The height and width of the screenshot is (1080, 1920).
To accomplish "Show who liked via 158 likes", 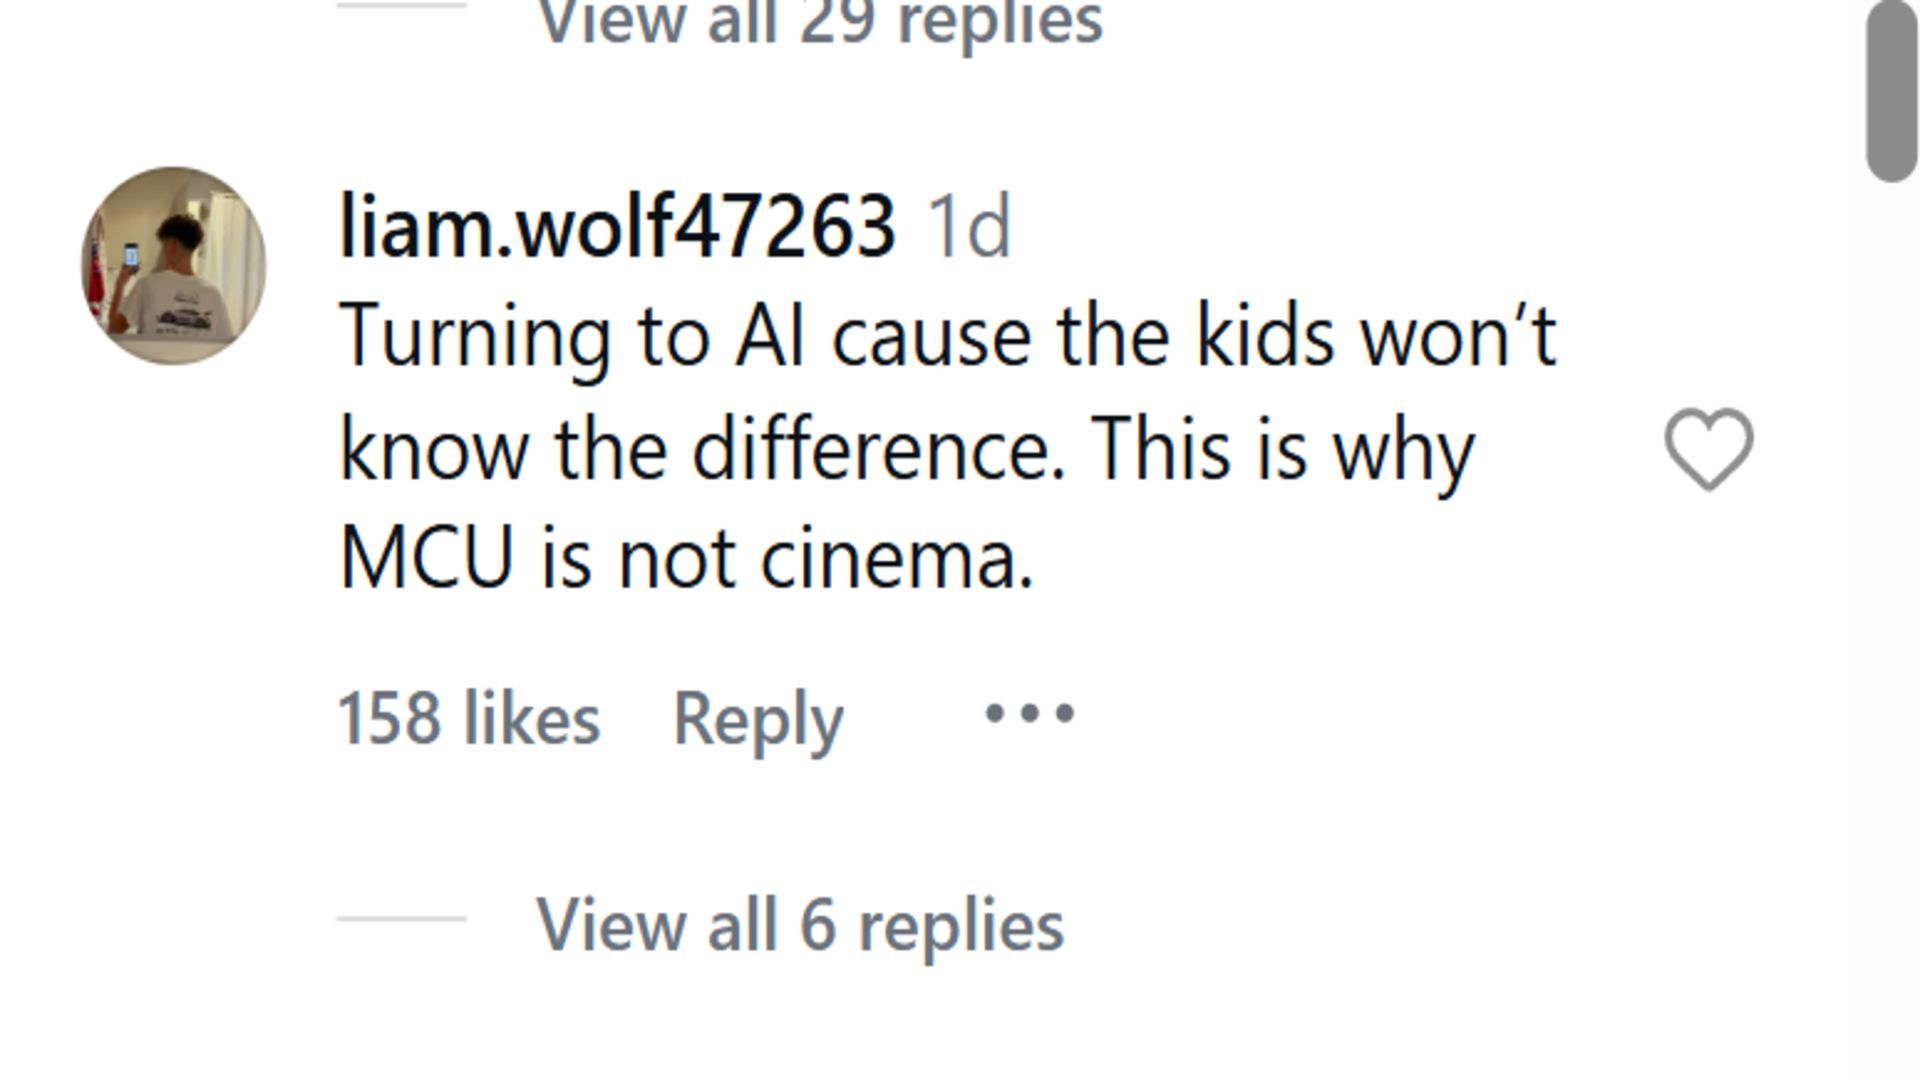I will pos(469,718).
